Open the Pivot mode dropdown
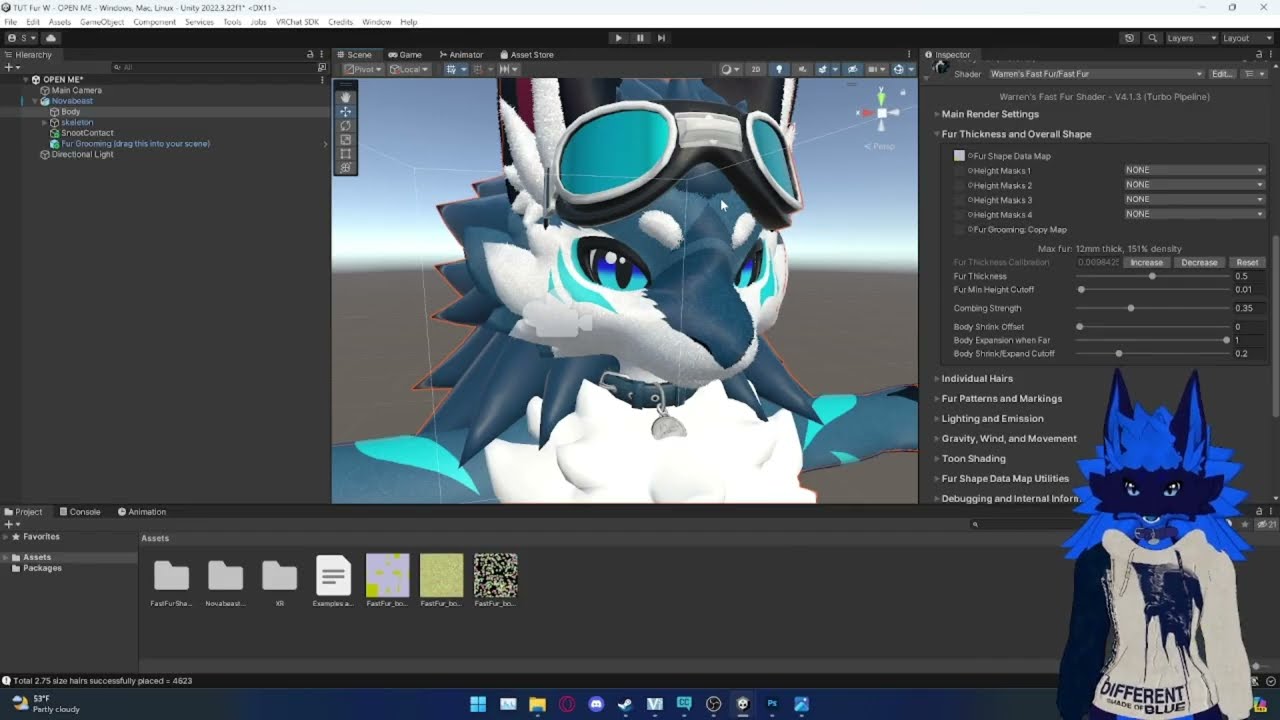 (363, 69)
